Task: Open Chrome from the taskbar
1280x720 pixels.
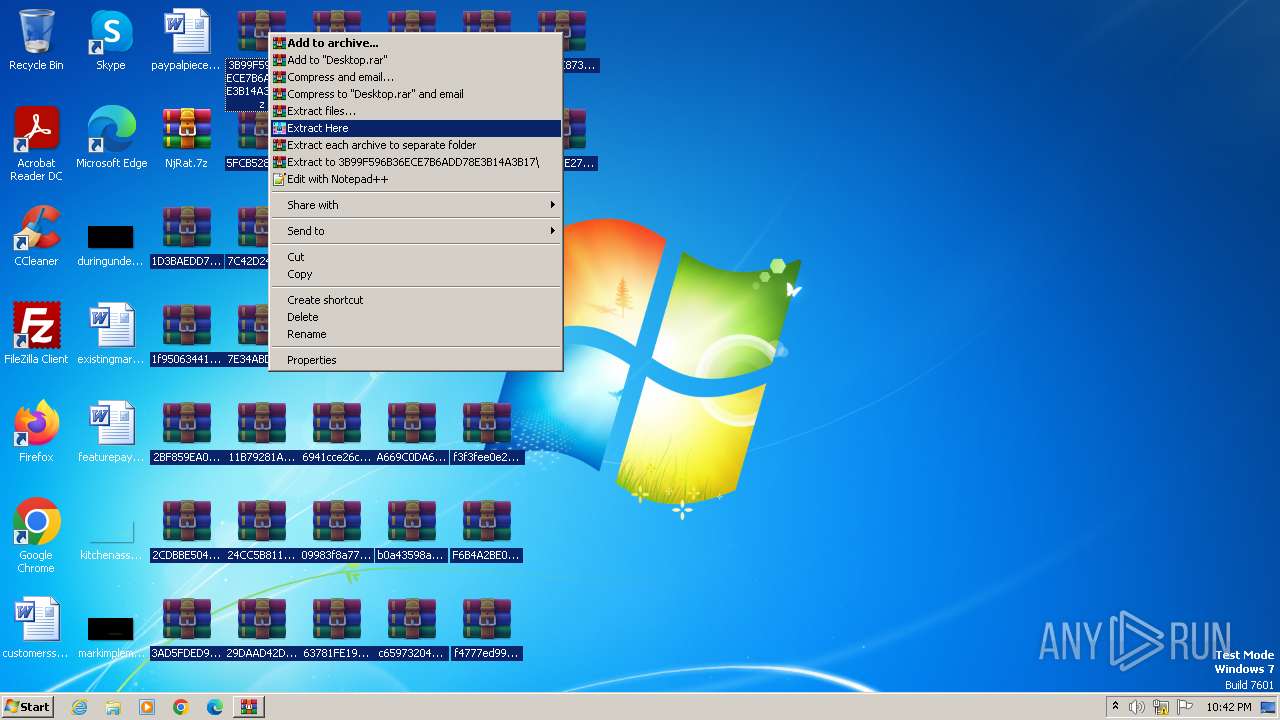Action: (x=181, y=707)
